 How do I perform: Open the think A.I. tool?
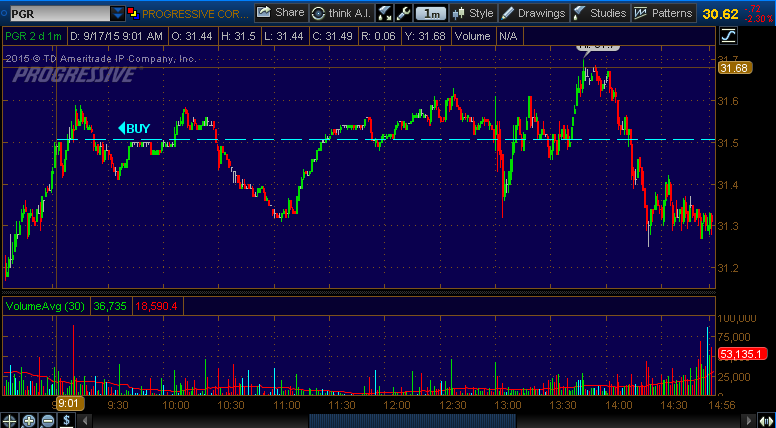339,13
